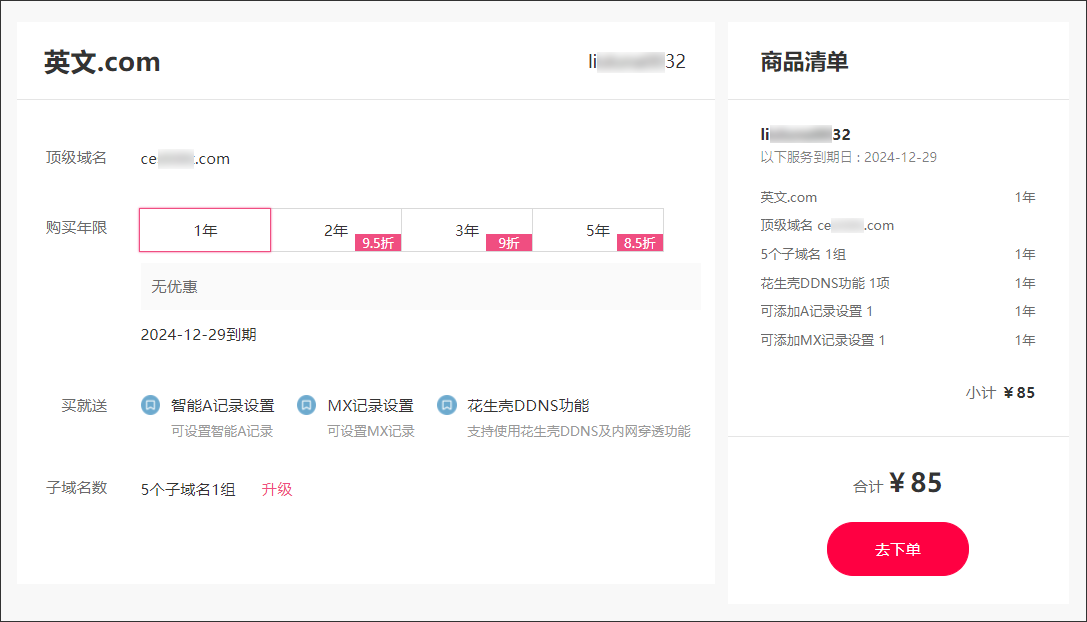This screenshot has height=622, width=1087.
Task: Click the 花生壳DDNS功能 gift icon
Action: click(x=447, y=405)
